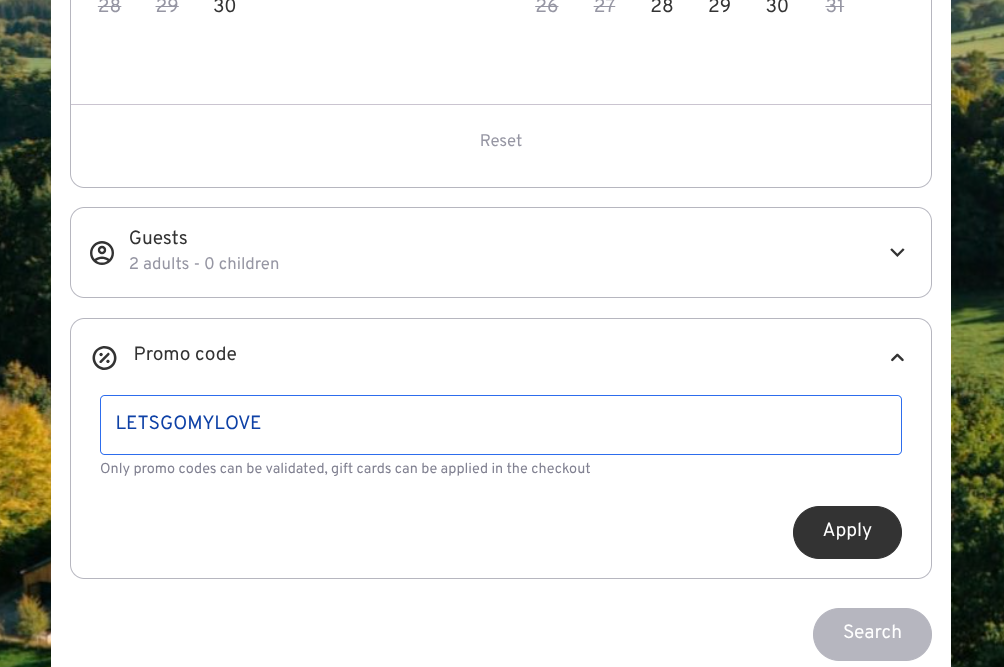The height and width of the screenshot is (667, 1004).
Task: Click the Search button
Action: [871, 633]
